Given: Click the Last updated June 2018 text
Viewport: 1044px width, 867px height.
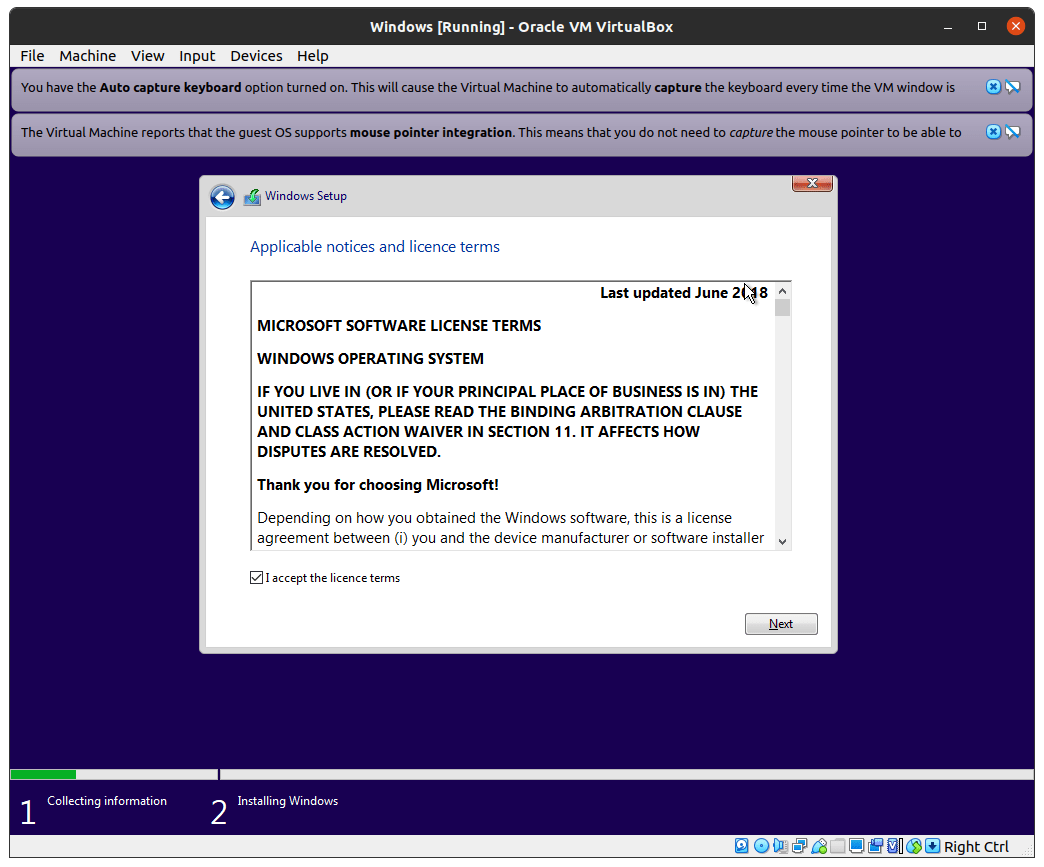Looking at the screenshot, I should coord(684,293).
